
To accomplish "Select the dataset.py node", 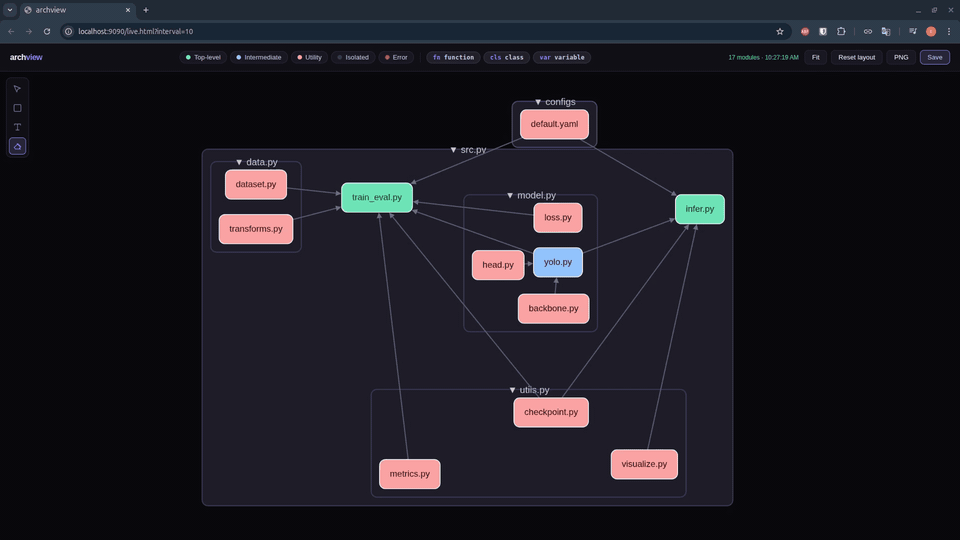I will tap(256, 184).
